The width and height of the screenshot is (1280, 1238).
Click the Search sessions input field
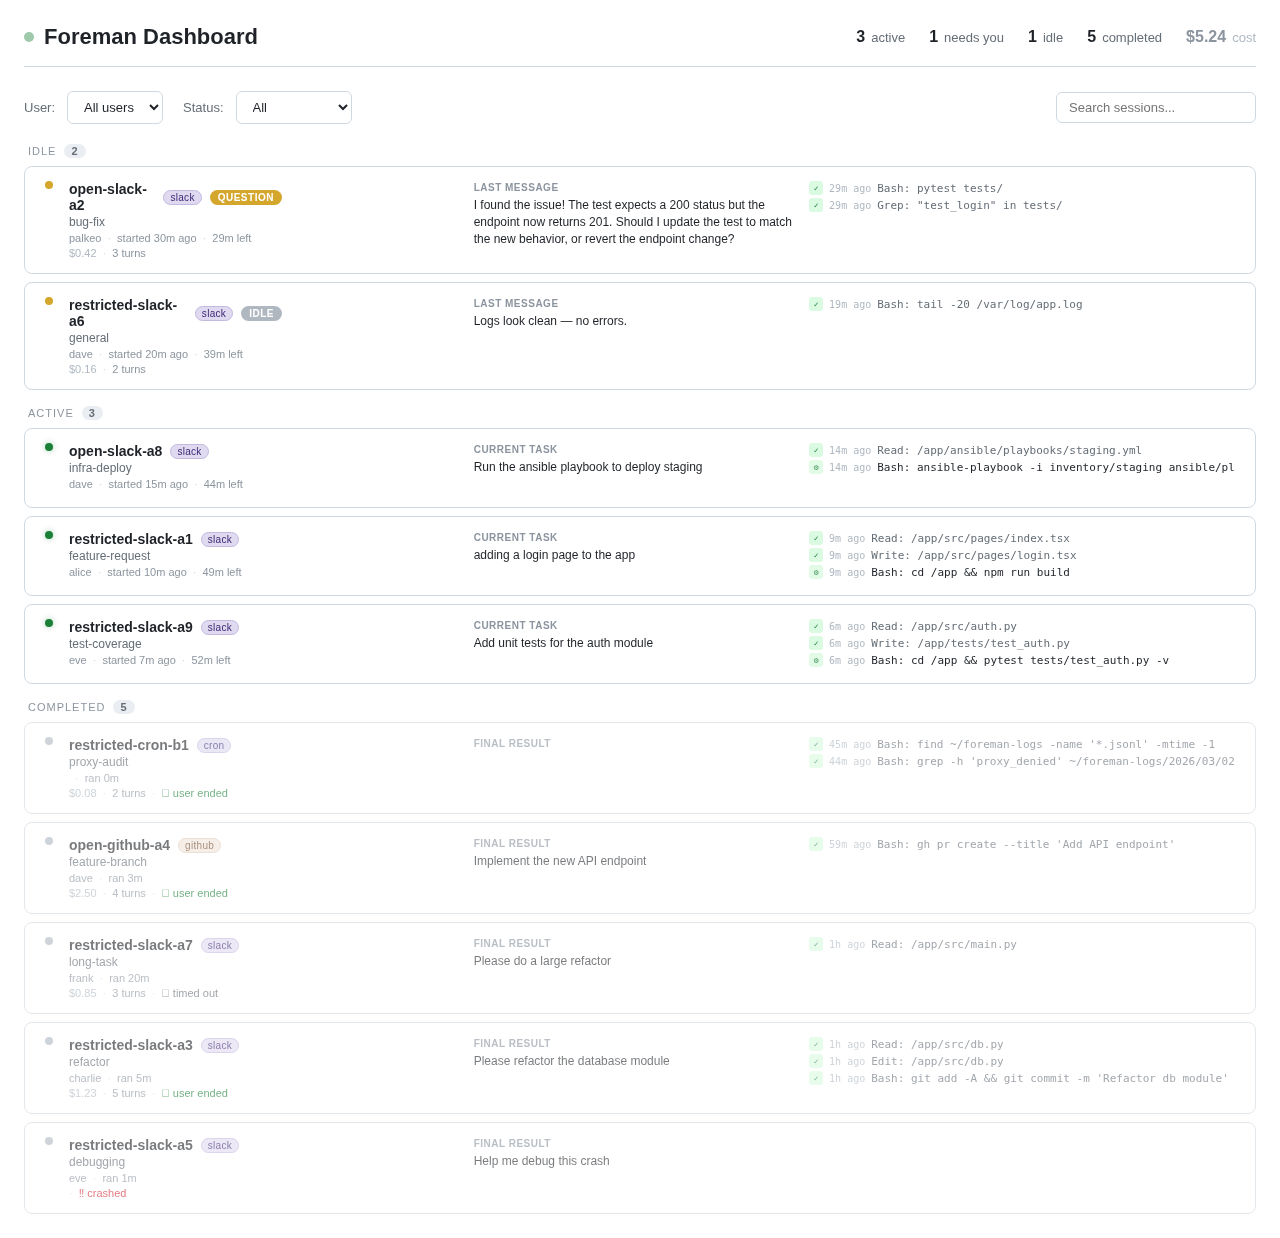[x=1155, y=108]
